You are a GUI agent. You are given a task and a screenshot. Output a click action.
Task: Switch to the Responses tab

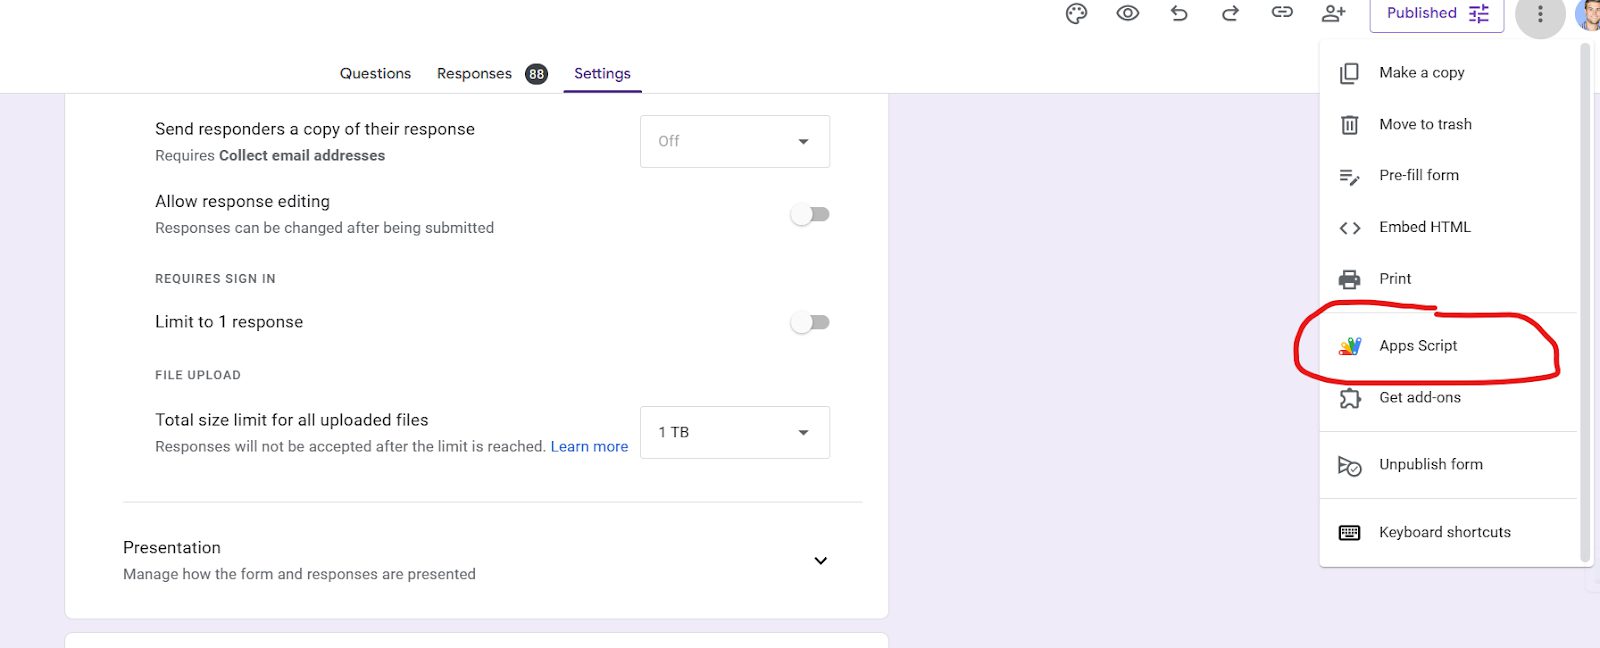click(474, 73)
